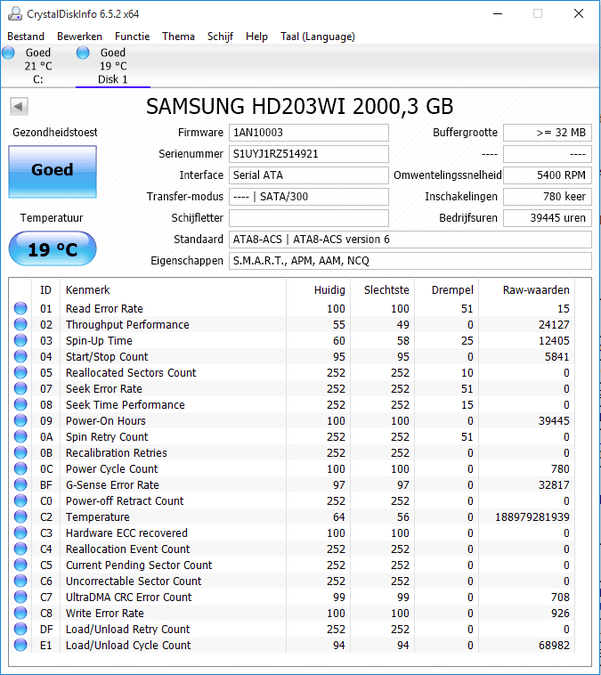Viewport: 601px width, 675px height.
Task: Click the Buffergrootte value >= 32 MB
Action: pos(548,133)
